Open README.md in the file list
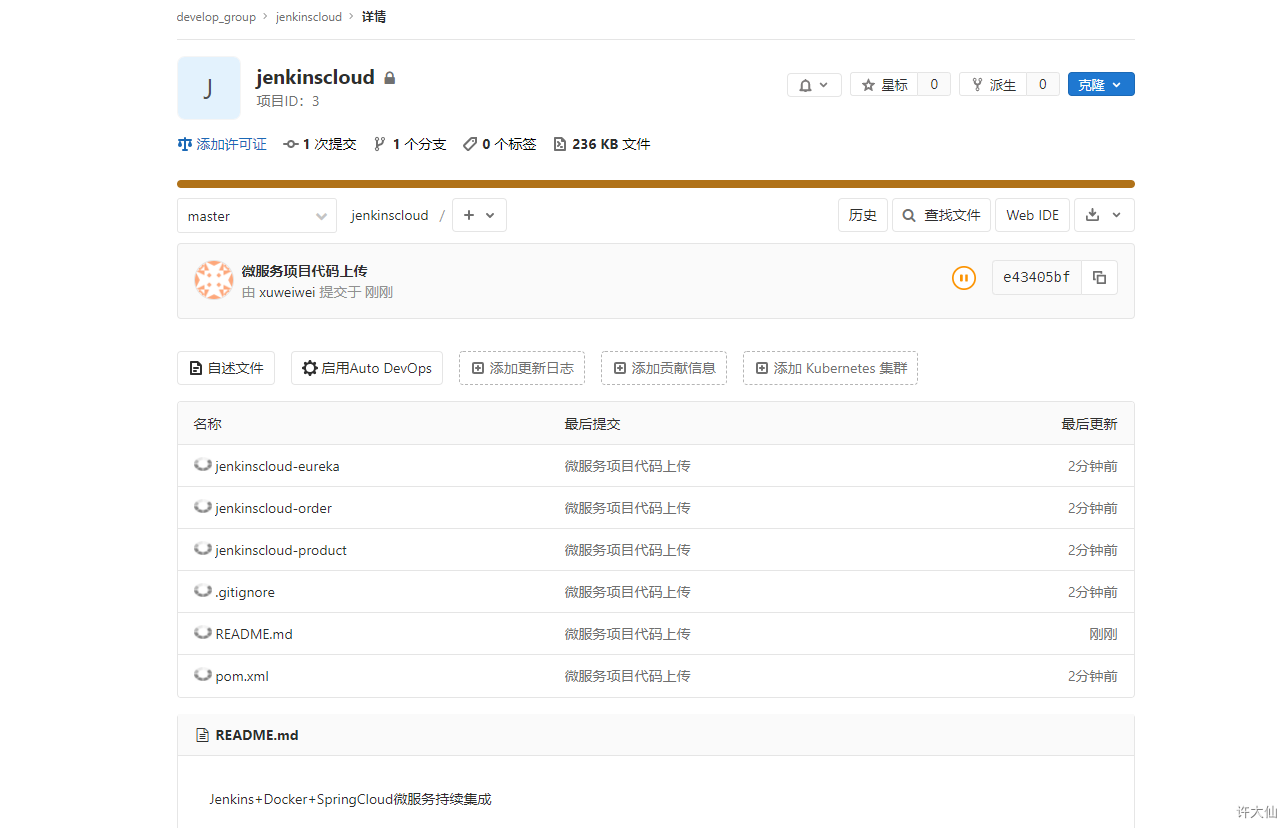 coord(254,634)
